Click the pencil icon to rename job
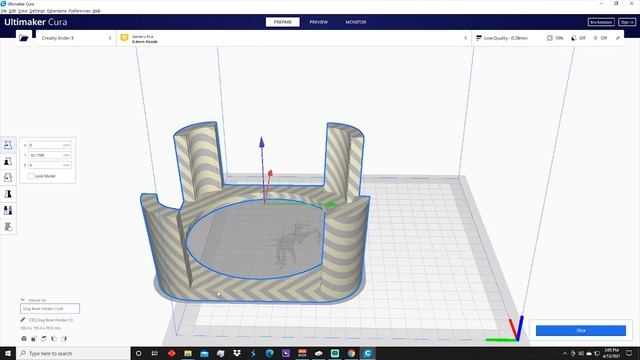 pyautogui.click(x=23, y=320)
